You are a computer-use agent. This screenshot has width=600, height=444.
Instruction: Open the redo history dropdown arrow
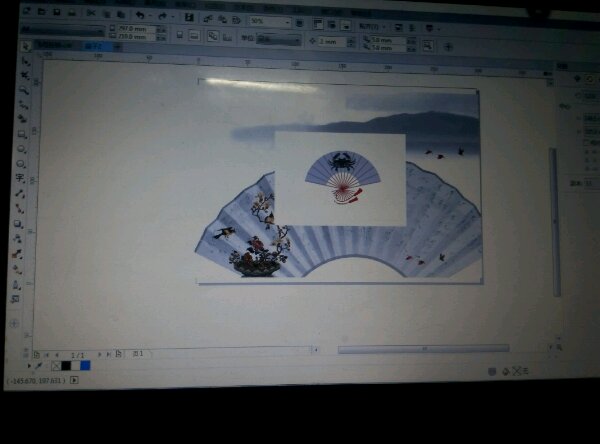click(x=173, y=16)
